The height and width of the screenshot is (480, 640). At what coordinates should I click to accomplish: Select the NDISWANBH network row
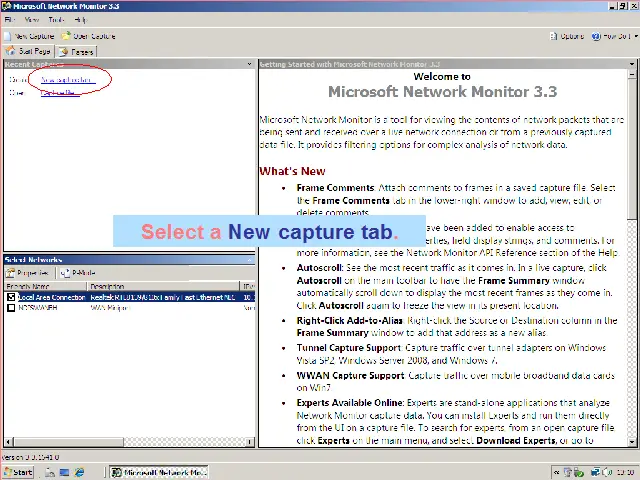130,308
